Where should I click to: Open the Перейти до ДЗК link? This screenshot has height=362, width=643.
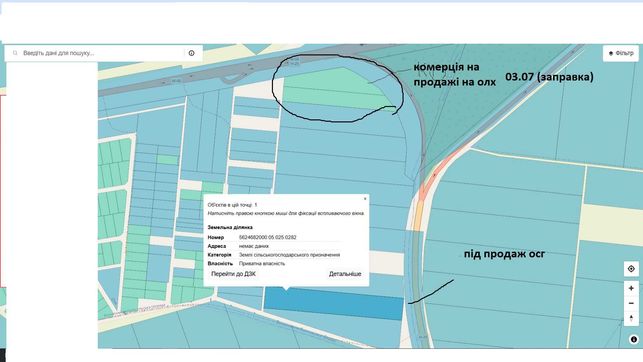click(x=233, y=274)
